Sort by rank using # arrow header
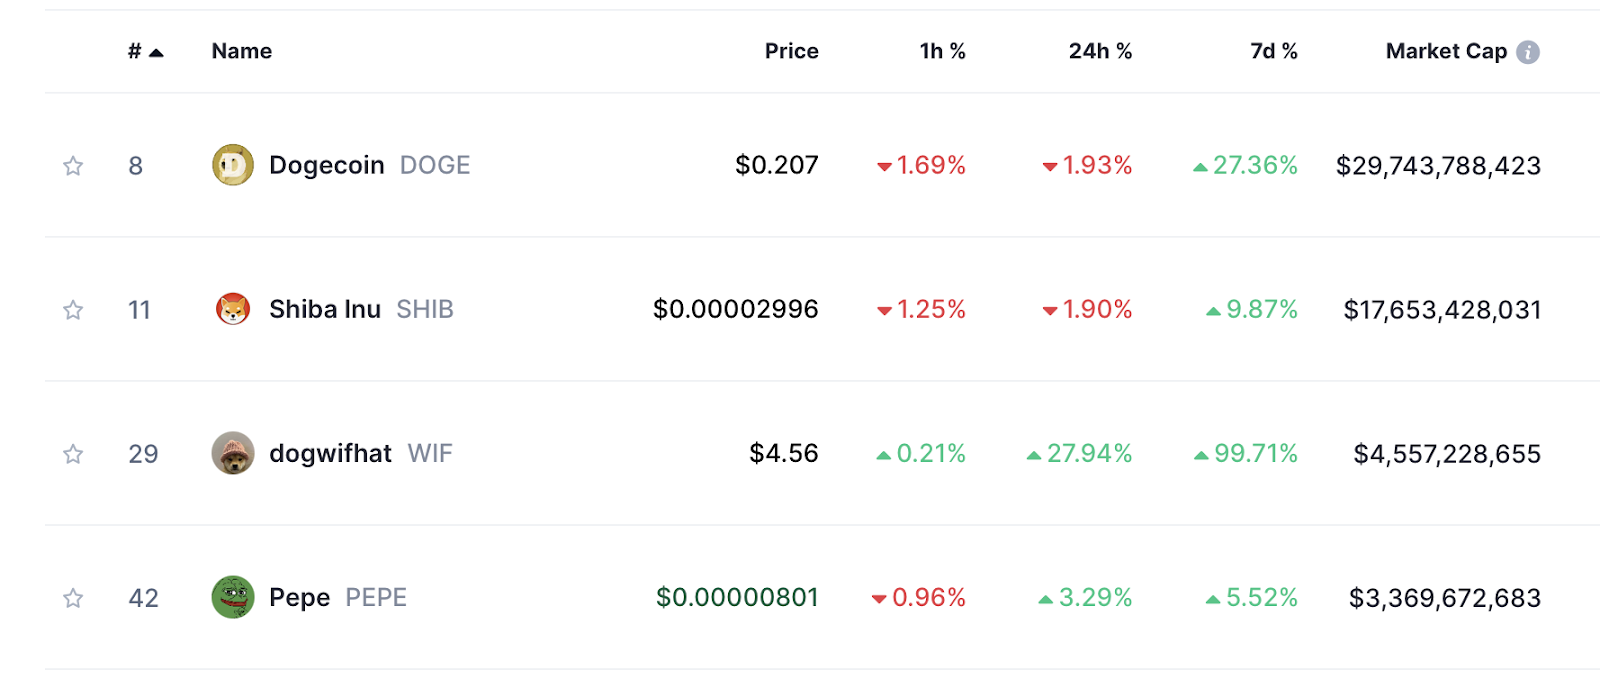Viewport: 1600px width, 688px height. (146, 51)
